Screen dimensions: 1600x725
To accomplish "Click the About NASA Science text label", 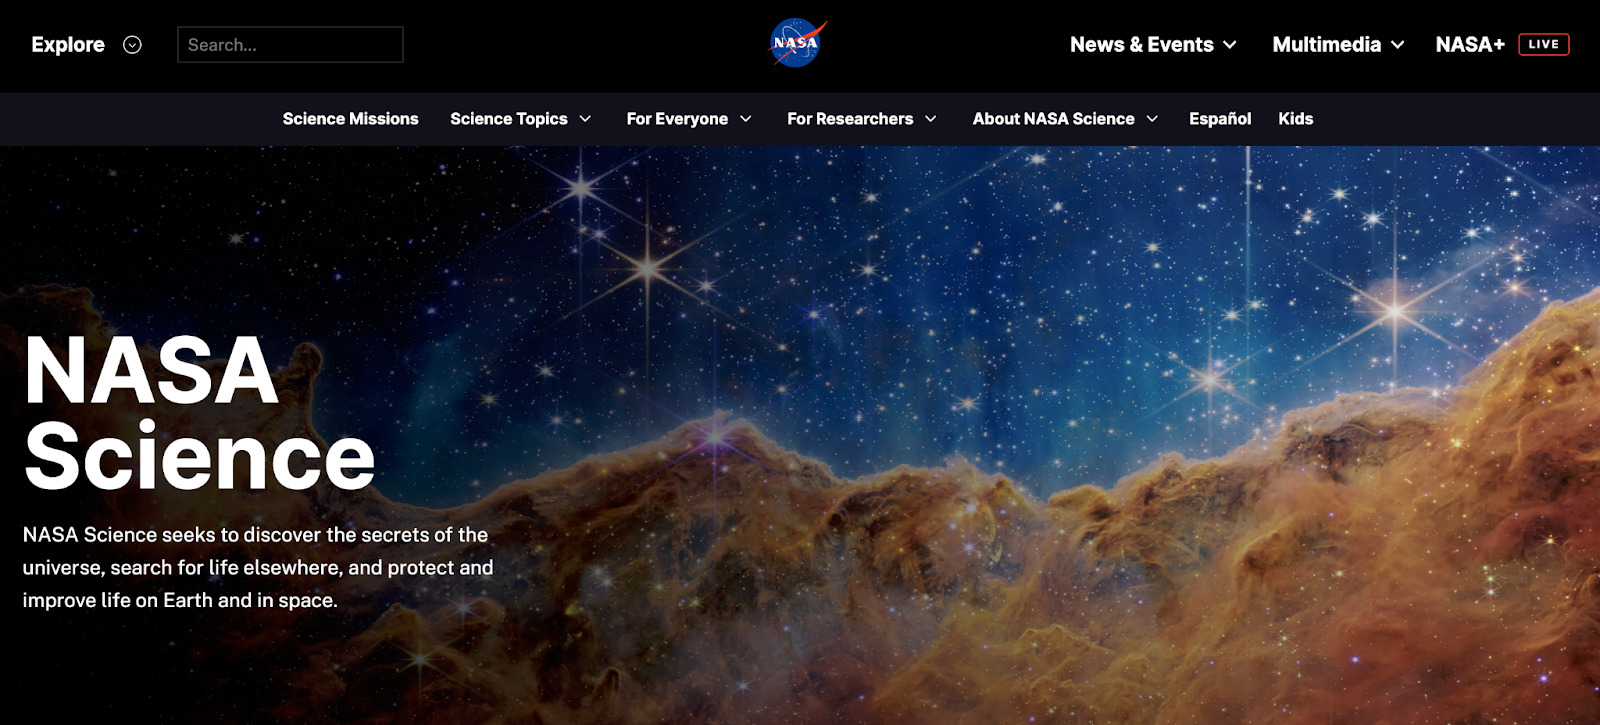I will tap(1053, 119).
